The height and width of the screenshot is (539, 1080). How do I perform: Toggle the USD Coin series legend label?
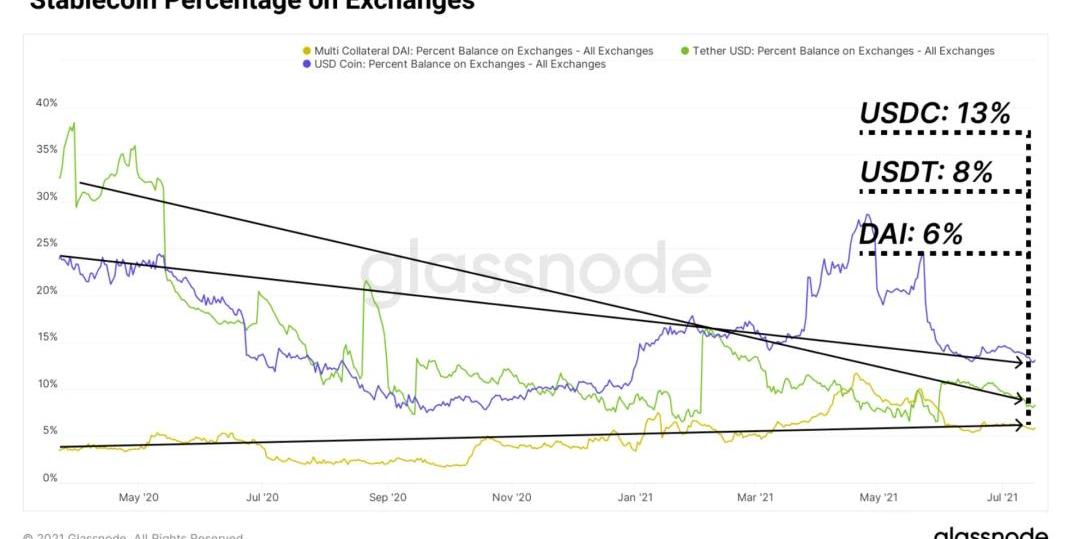click(x=459, y=64)
